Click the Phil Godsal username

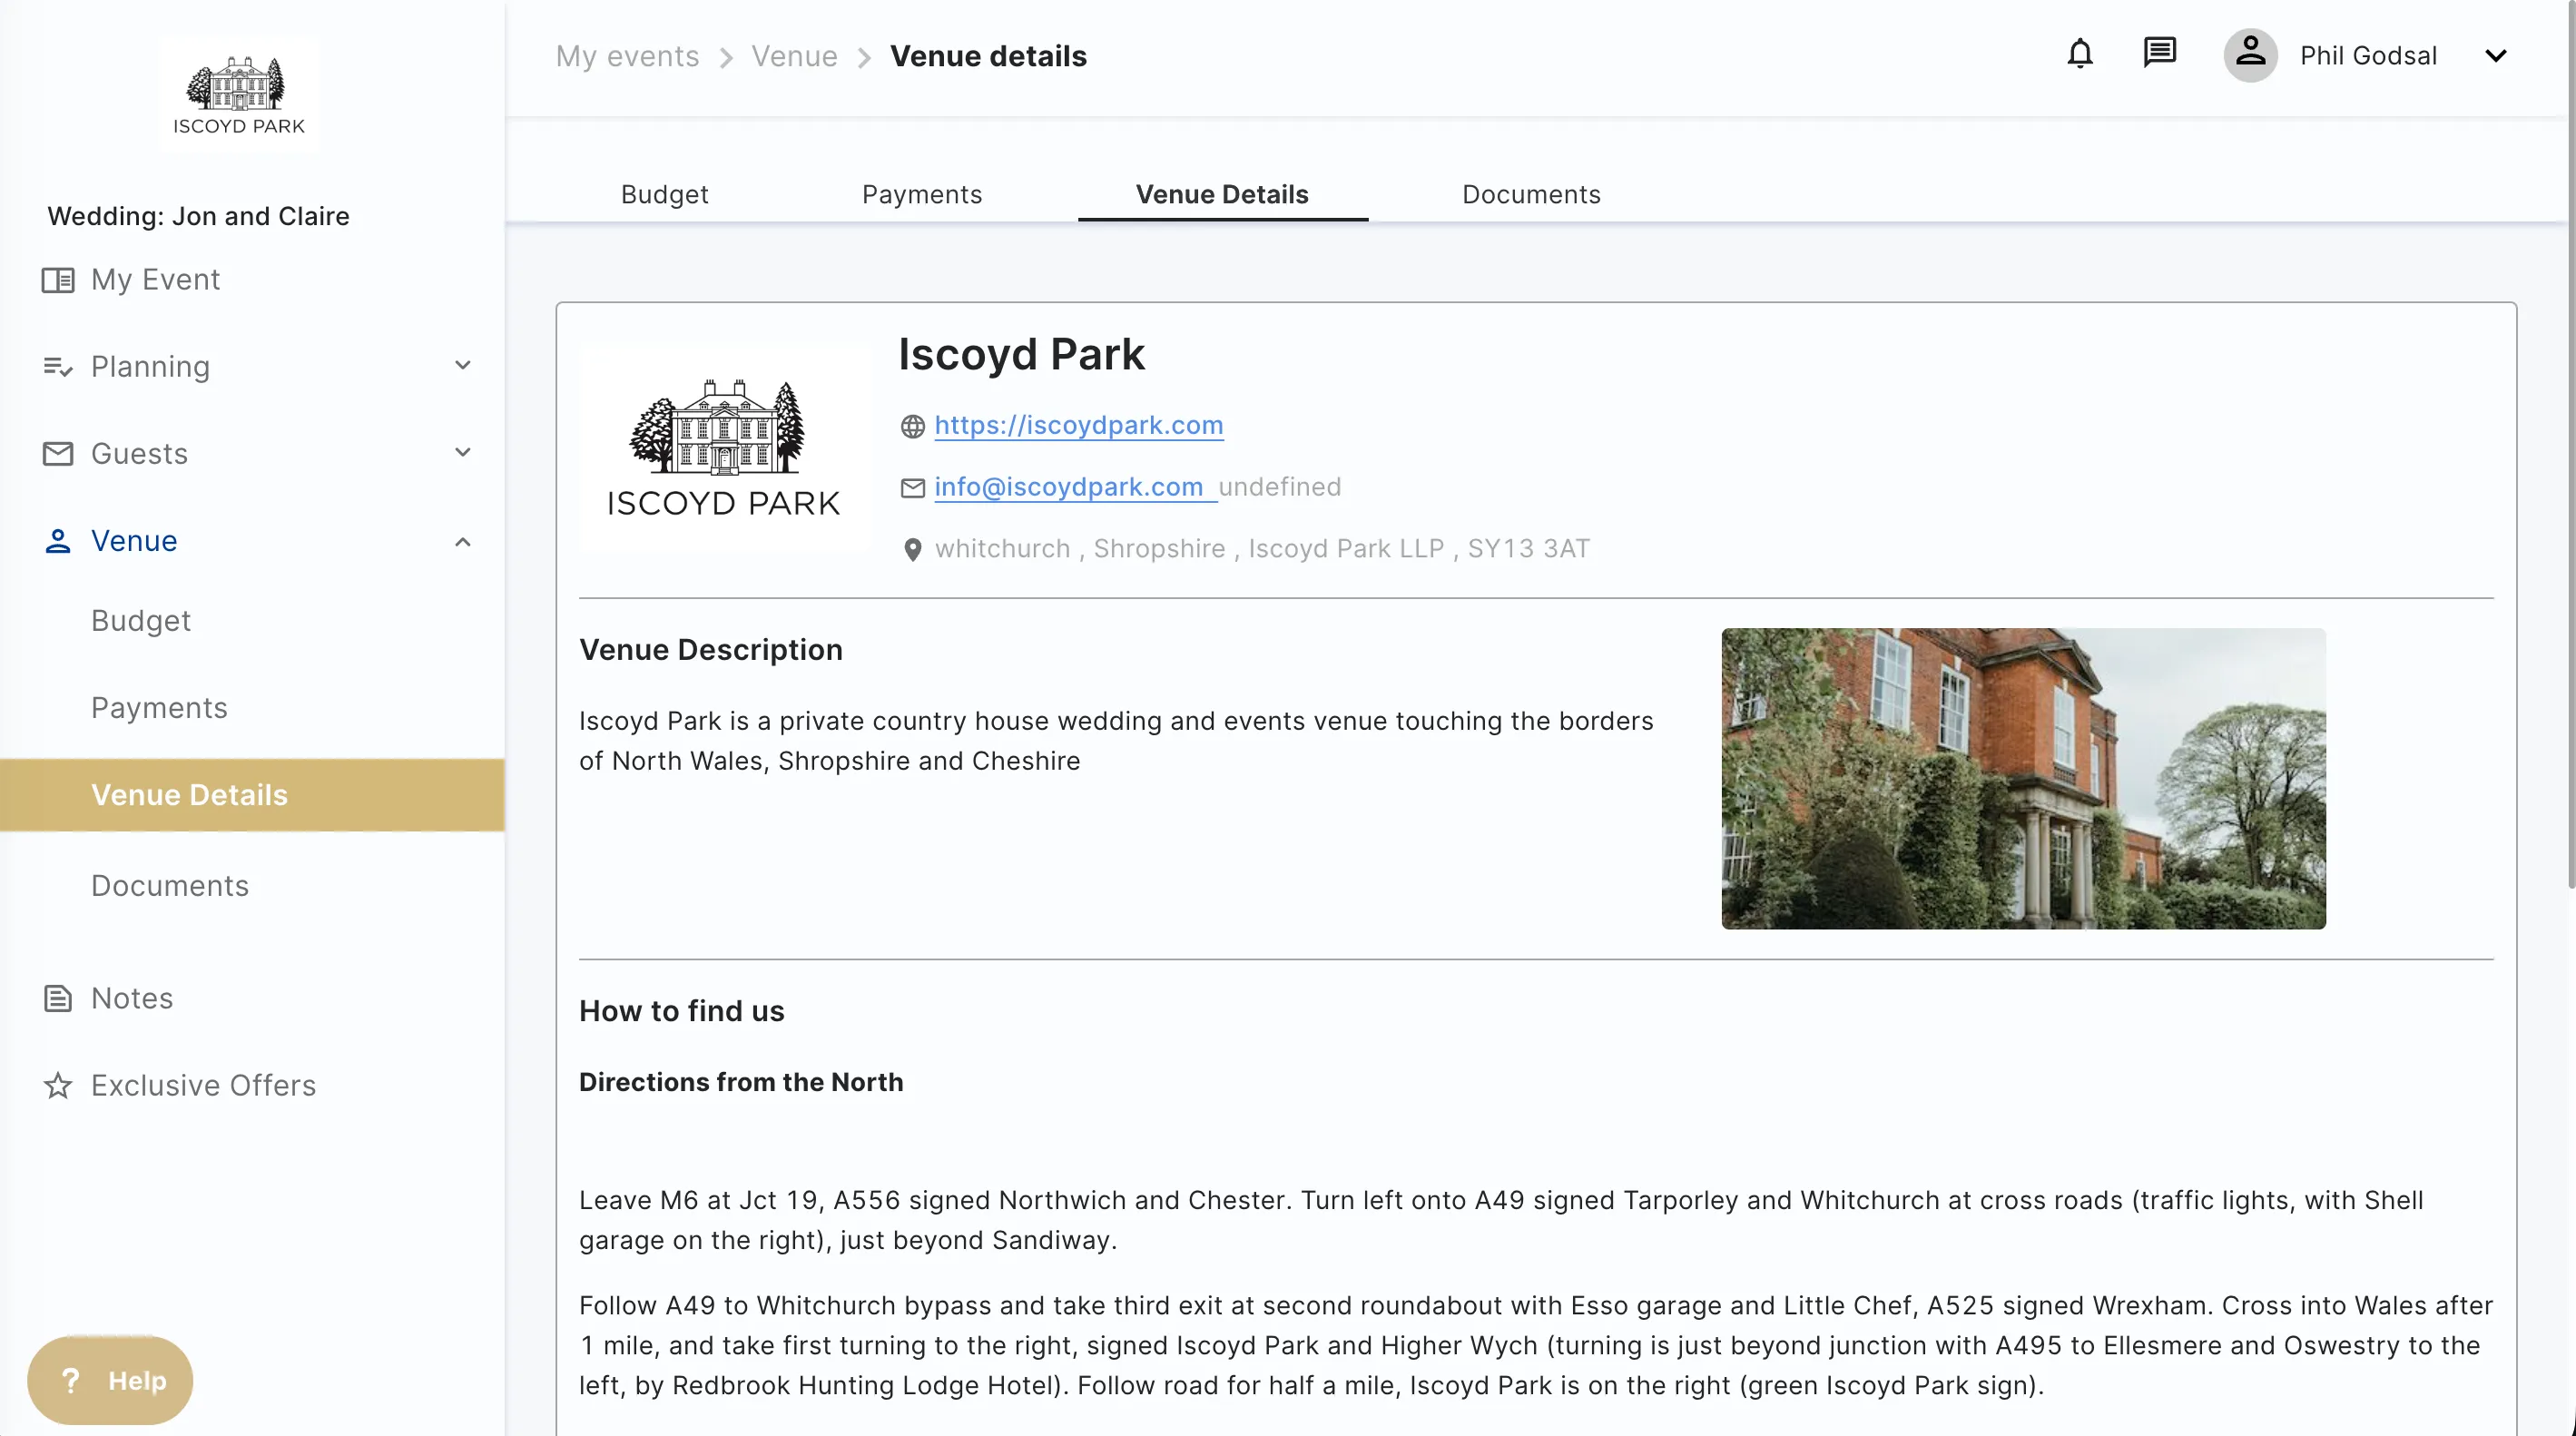[x=2368, y=56]
